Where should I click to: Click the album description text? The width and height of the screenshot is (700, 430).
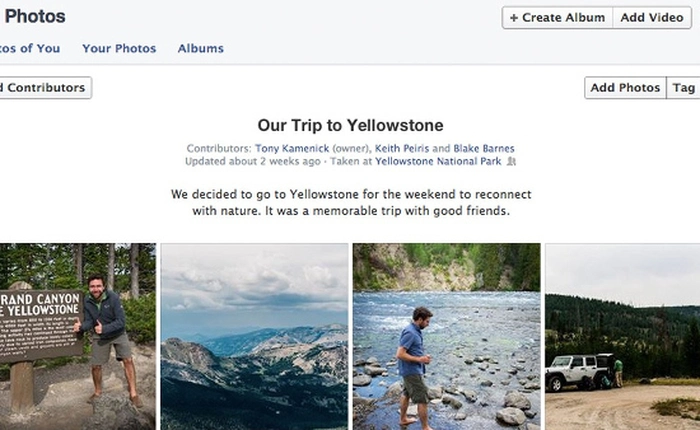(350, 202)
